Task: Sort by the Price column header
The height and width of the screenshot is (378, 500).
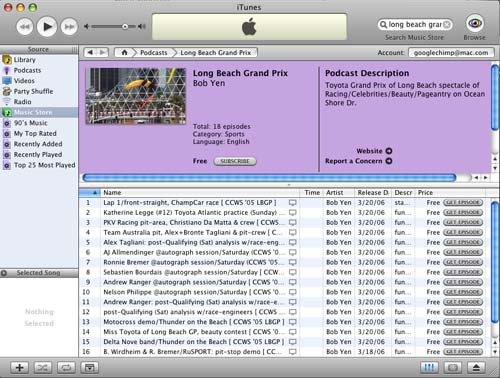Action: coord(450,193)
